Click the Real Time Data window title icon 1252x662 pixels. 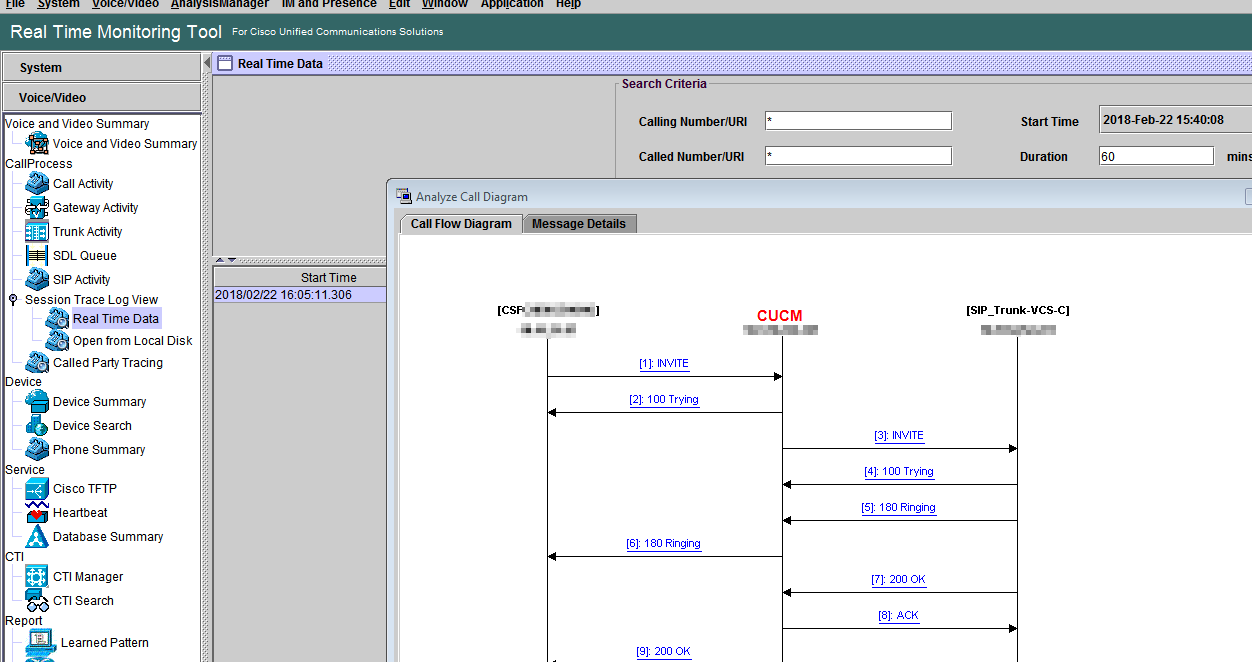point(226,63)
